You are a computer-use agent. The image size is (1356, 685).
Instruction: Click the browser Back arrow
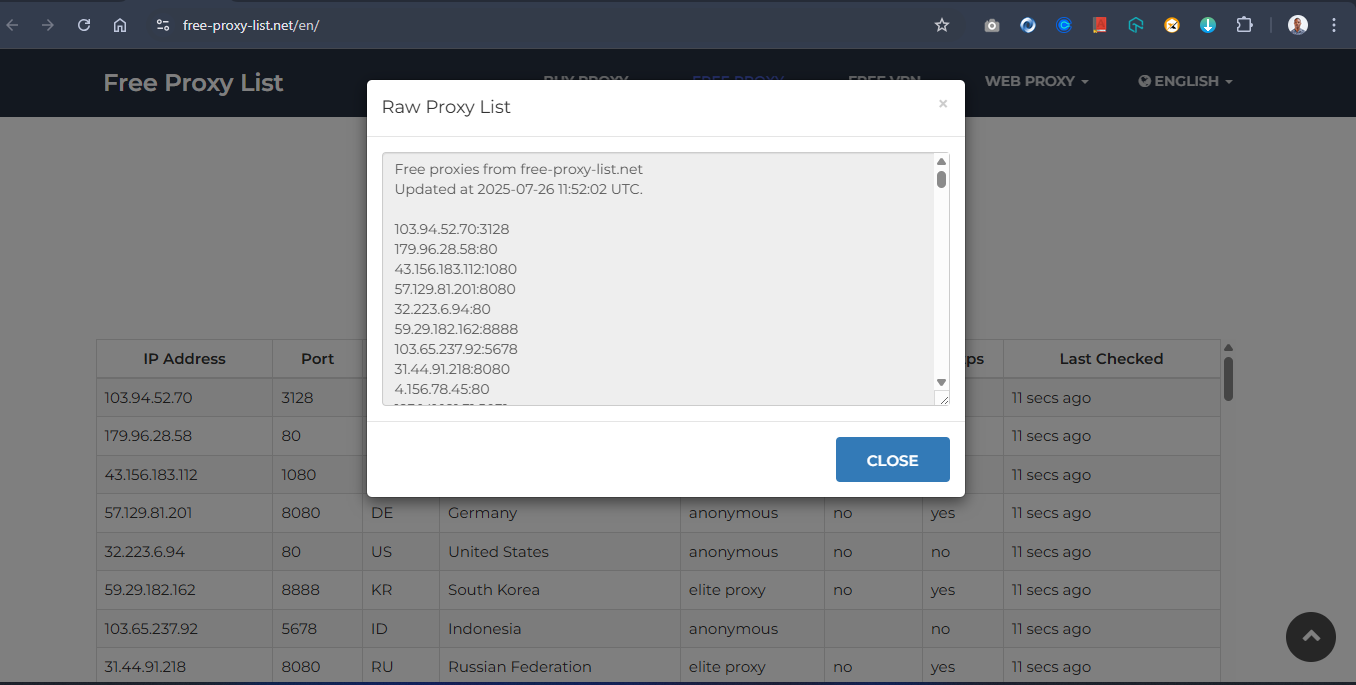[x=13, y=25]
